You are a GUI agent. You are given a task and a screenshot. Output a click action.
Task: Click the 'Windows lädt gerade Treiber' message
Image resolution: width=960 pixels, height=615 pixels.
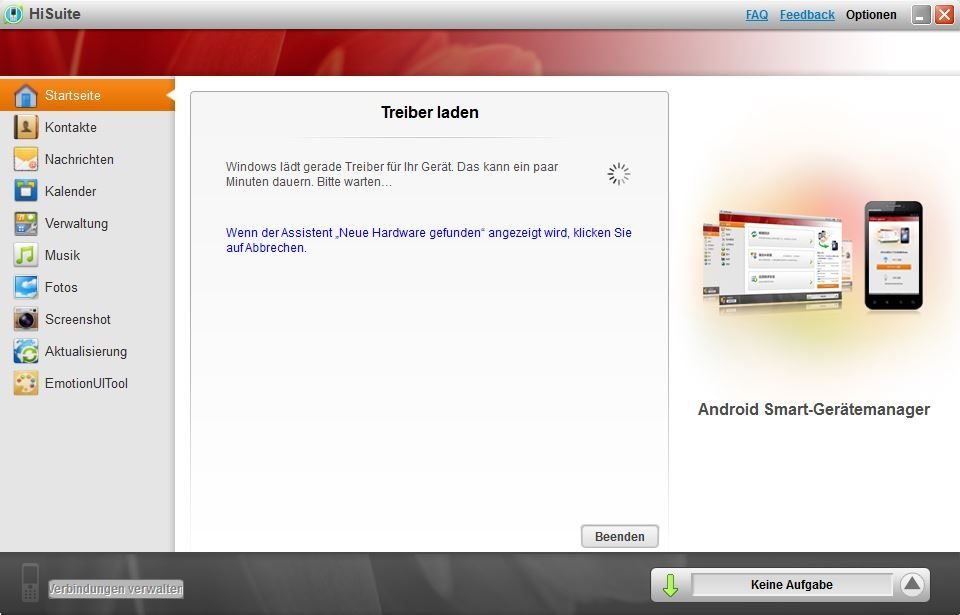tap(392, 174)
